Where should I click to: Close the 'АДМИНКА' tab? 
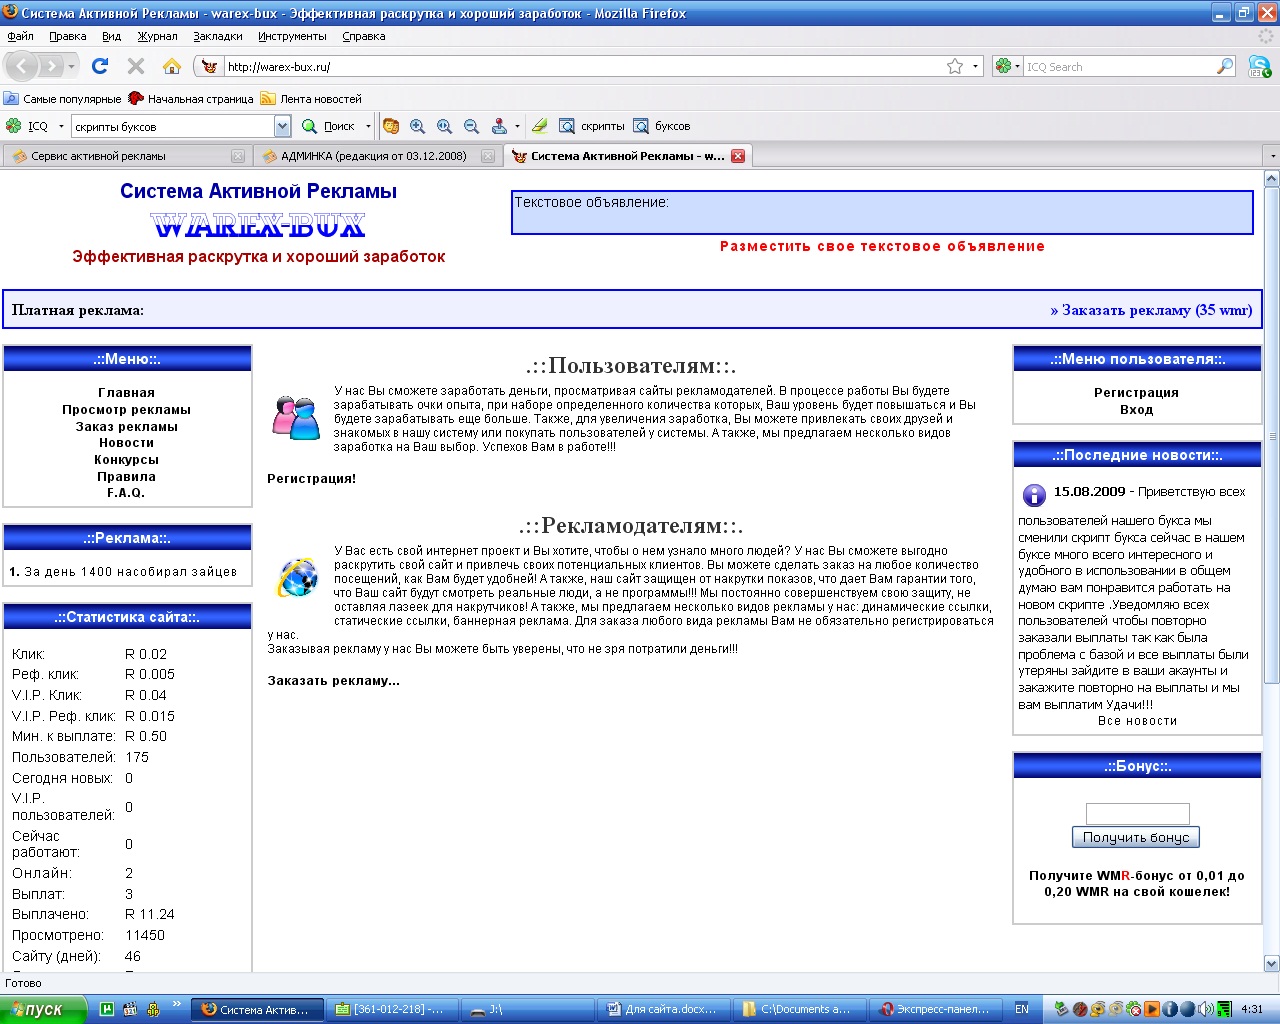pyautogui.click(x=488, y=156)
